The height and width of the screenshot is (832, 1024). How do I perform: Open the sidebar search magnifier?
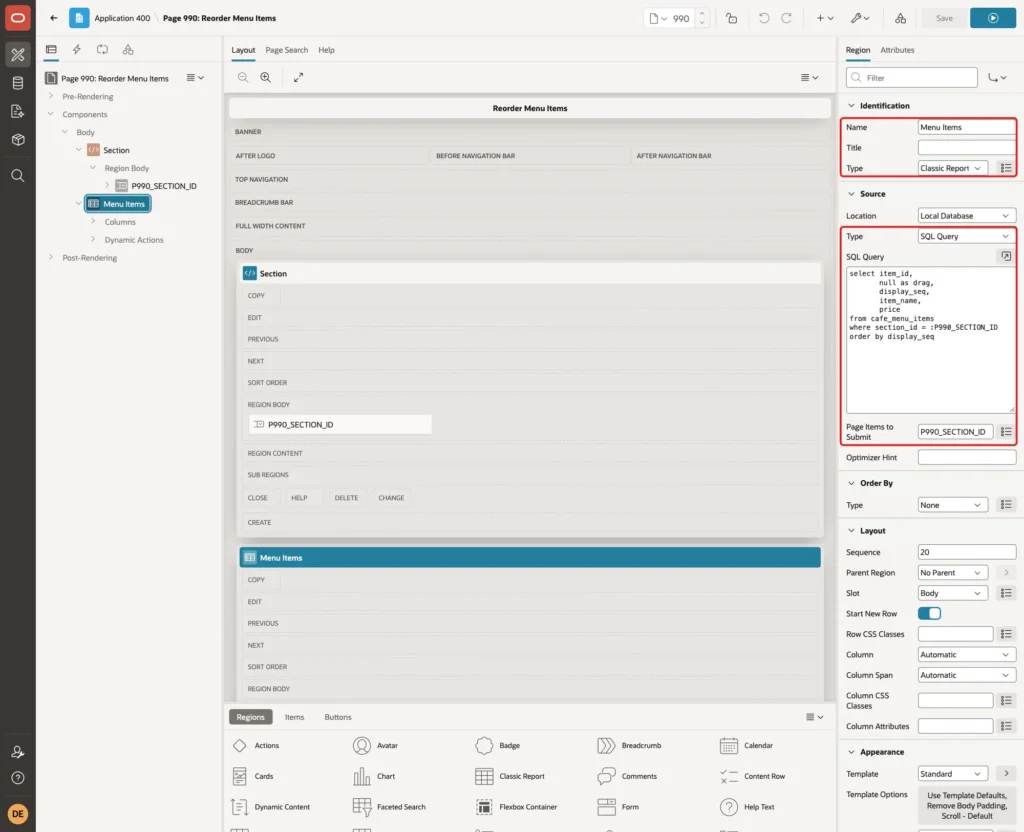[18, 176]
